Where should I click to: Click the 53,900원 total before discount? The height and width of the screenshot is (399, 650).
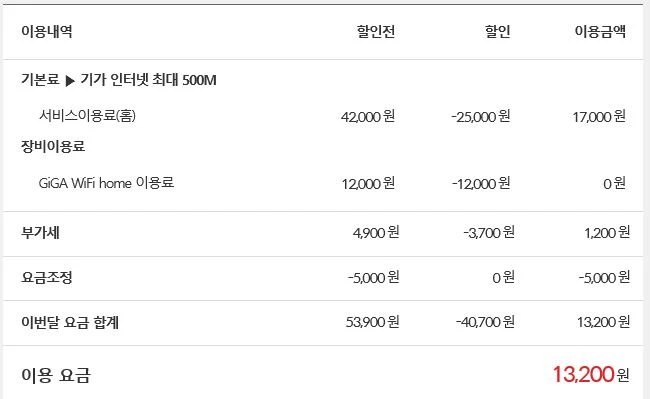(x=372, y=322)
